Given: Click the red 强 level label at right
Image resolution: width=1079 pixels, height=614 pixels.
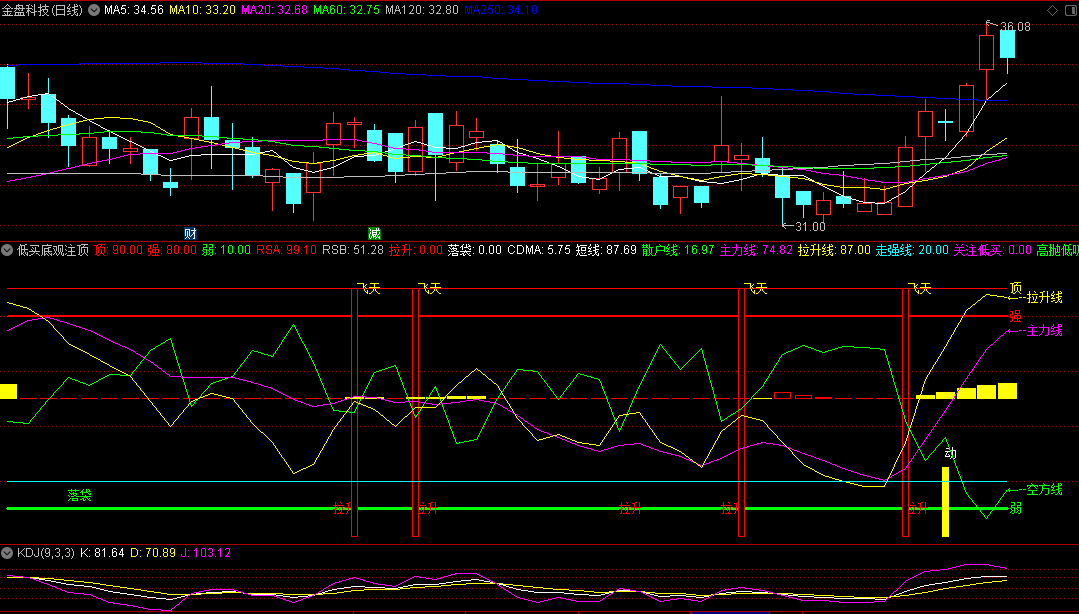Looking at the screenshot, I should click(x=1016, y=316).
